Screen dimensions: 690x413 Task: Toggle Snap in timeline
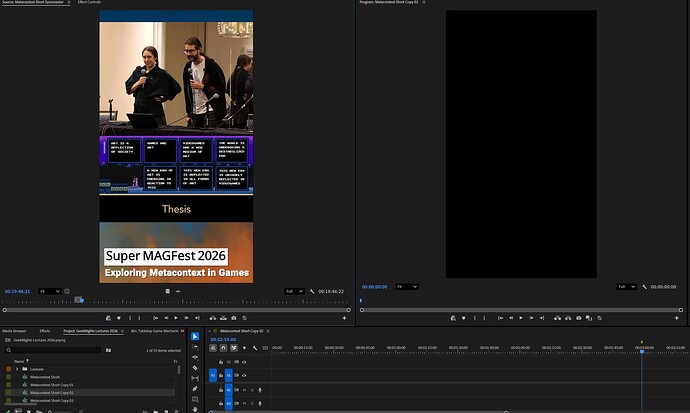coord(224,348)
